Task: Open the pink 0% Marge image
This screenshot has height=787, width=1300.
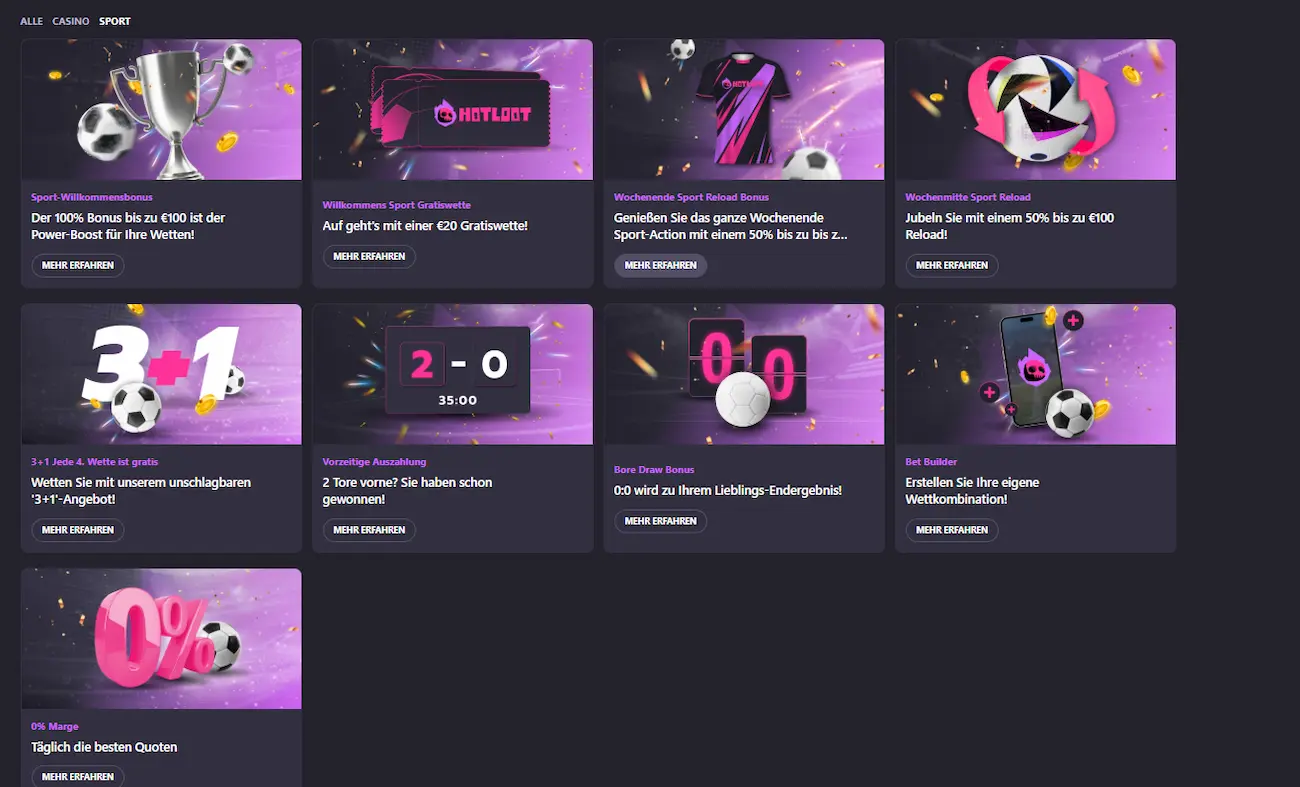Action: [x=161, y=639]
